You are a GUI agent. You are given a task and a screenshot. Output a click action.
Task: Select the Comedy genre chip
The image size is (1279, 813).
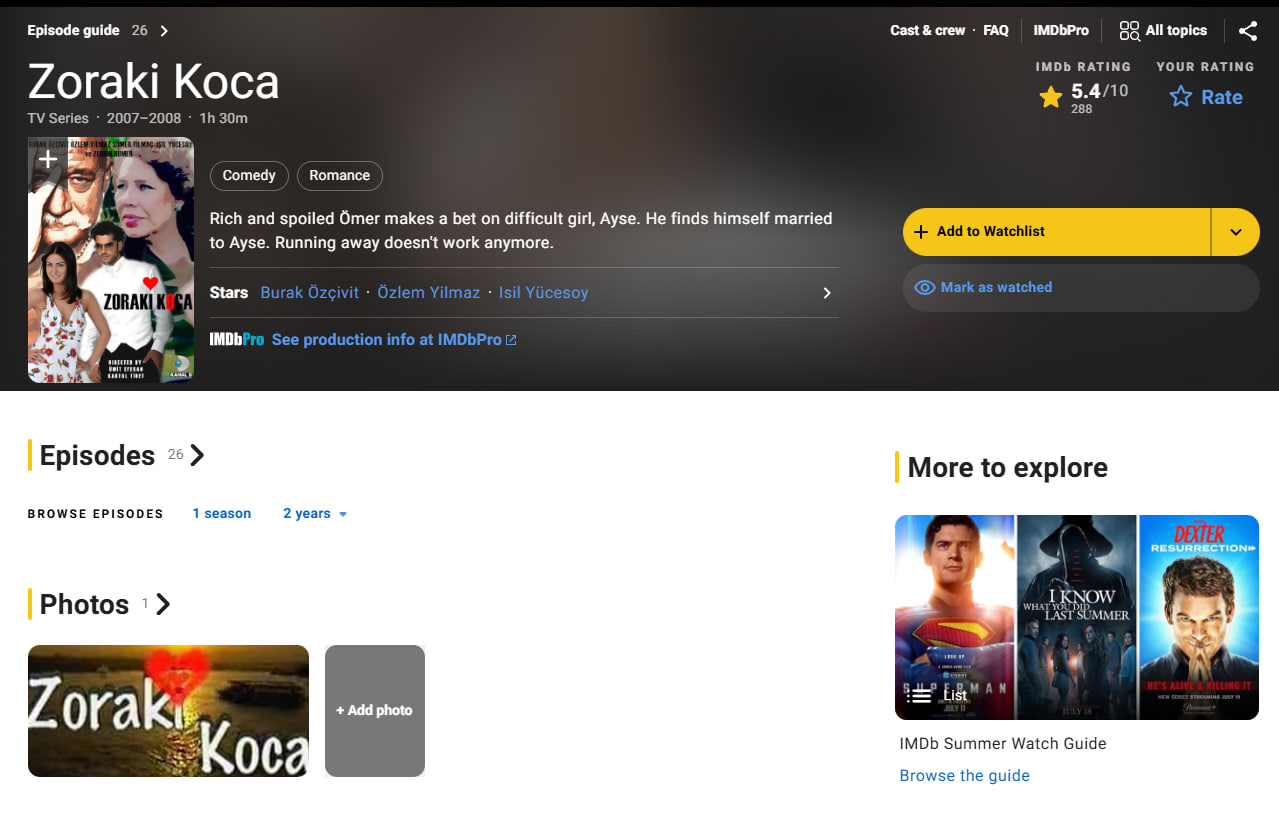click(x=249, y=176)
